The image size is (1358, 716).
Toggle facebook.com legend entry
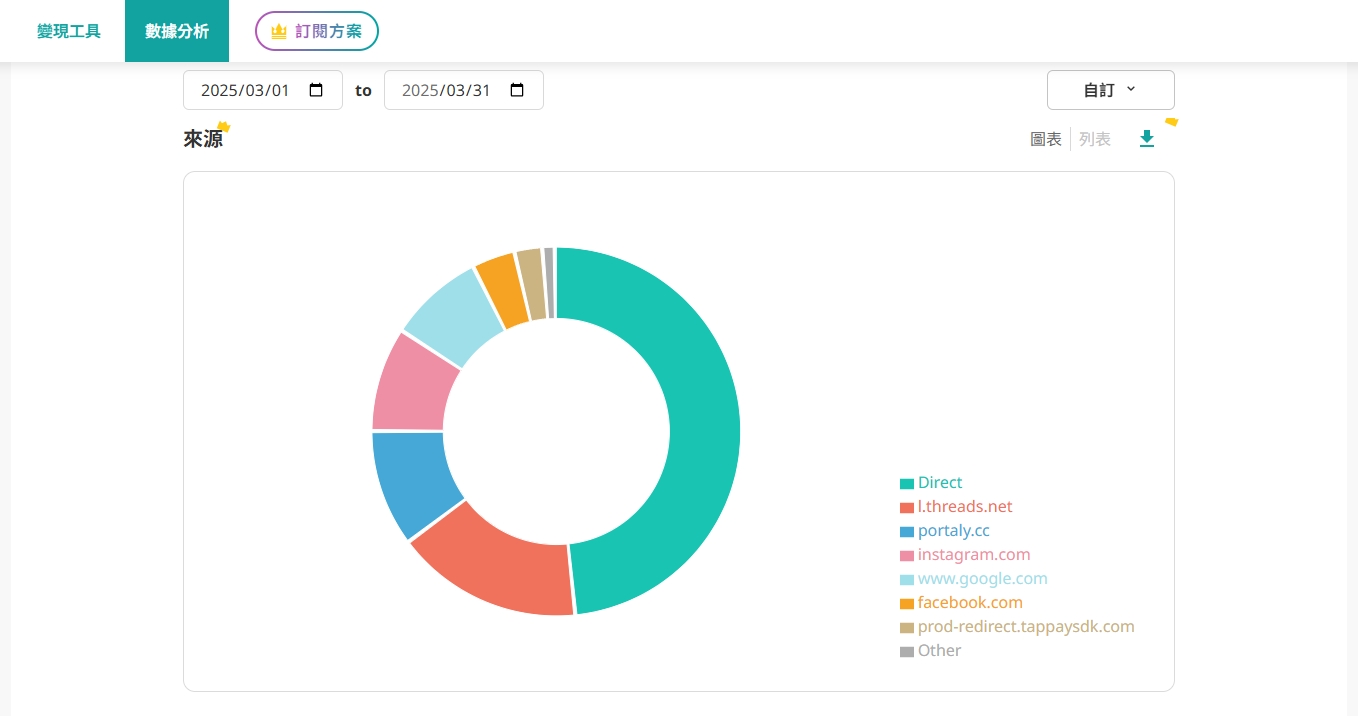(x=961, y=603)
